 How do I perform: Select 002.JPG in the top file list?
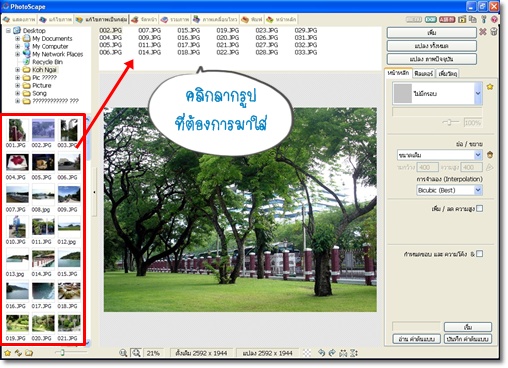click(x=111, y=30)
